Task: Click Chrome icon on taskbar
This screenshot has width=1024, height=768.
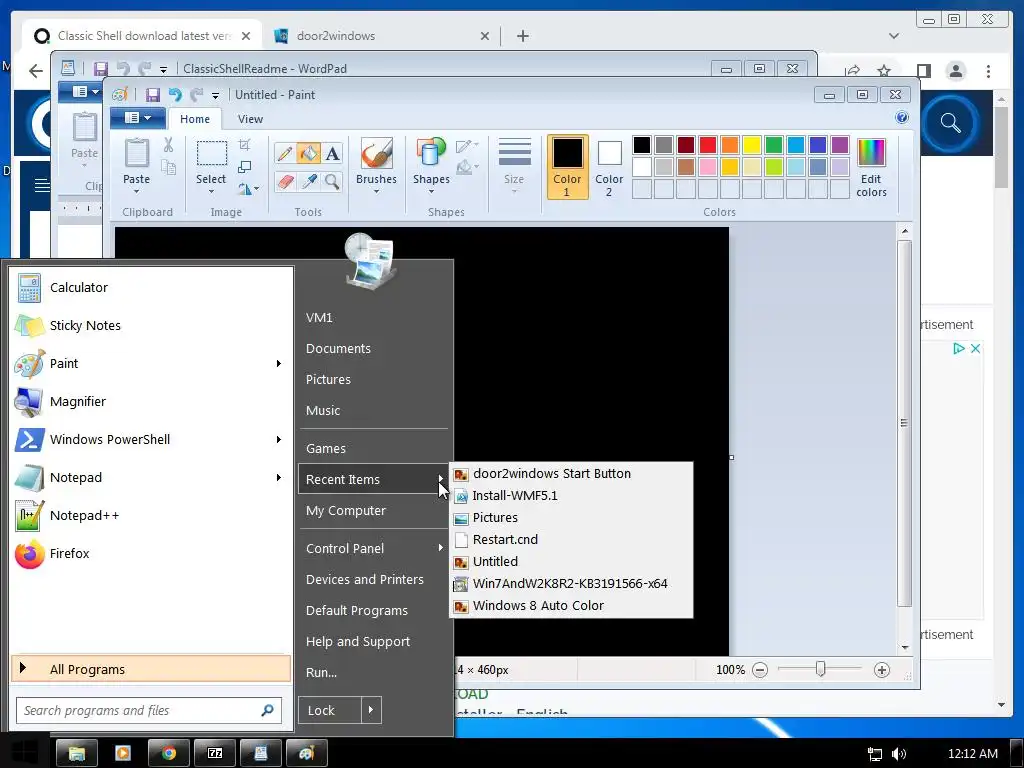Action: (169, 753)
